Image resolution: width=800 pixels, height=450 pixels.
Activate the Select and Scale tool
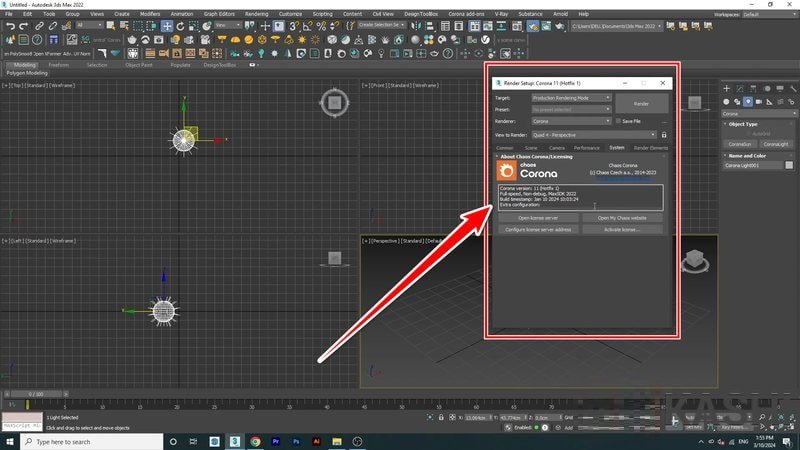point(193,26)
